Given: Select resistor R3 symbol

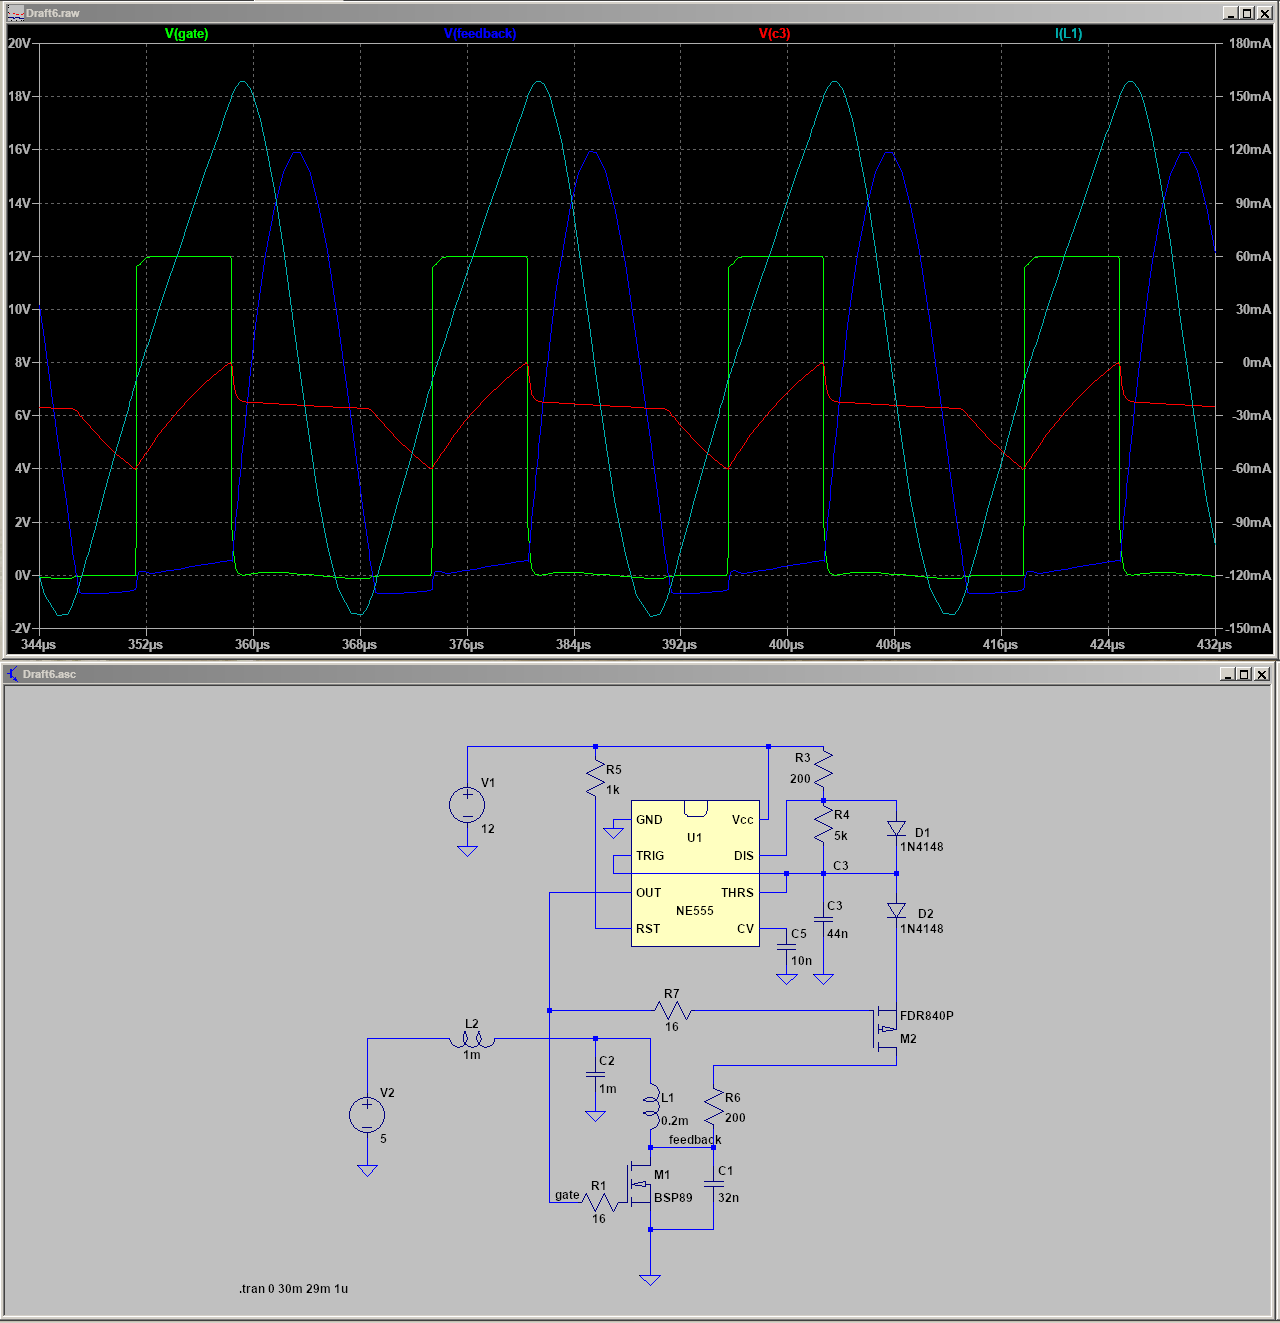Looking at the screenshot, I should point(823,768).
